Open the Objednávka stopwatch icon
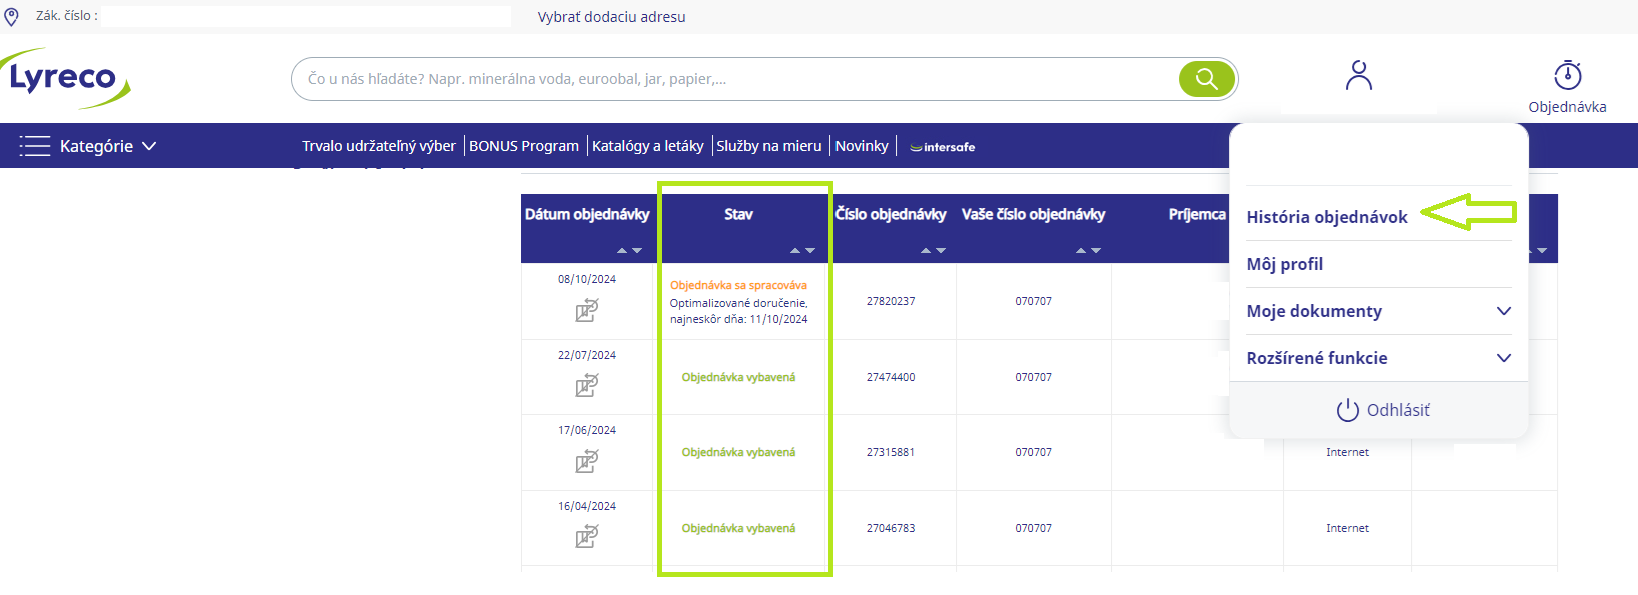 click(1568, 75)
